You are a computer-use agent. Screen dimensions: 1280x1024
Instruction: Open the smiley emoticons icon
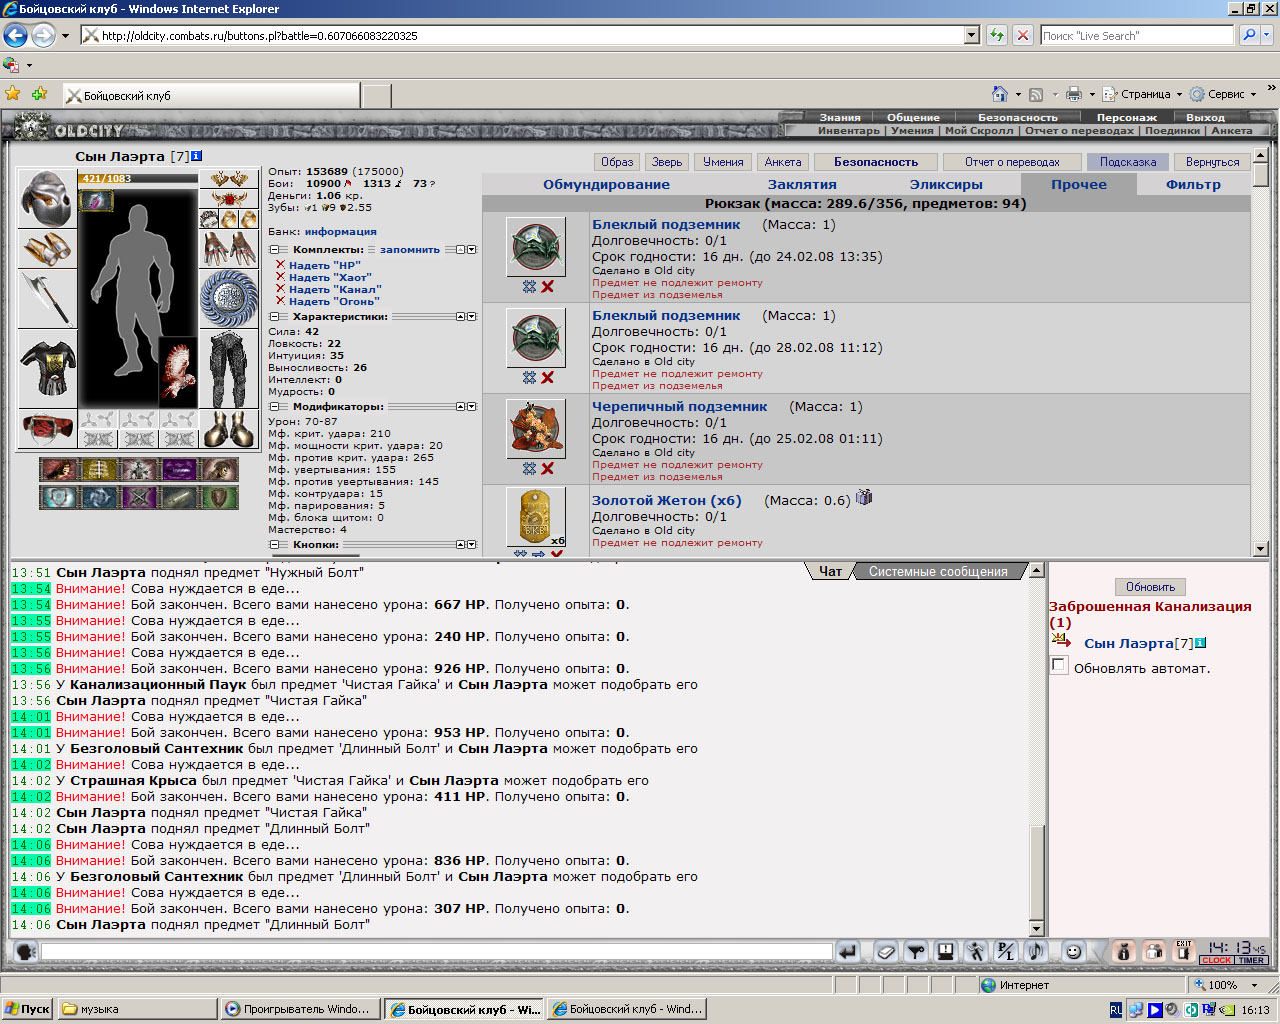tap(1073, 952)
